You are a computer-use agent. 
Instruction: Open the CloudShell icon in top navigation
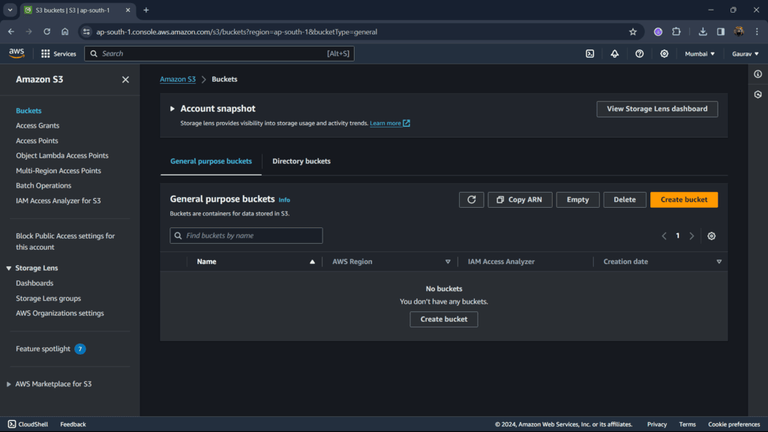click(590, 54)
